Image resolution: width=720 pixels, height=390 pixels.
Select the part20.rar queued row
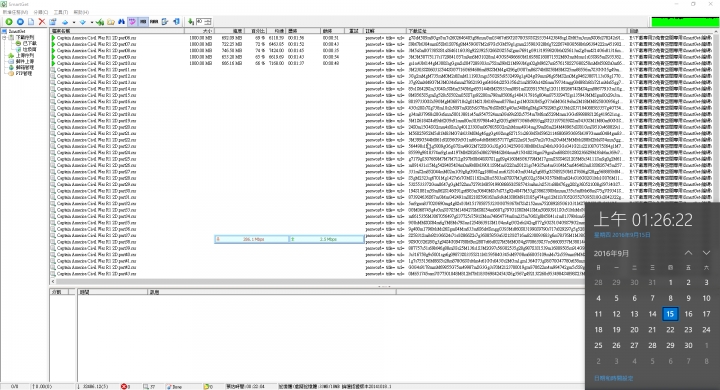383,127
